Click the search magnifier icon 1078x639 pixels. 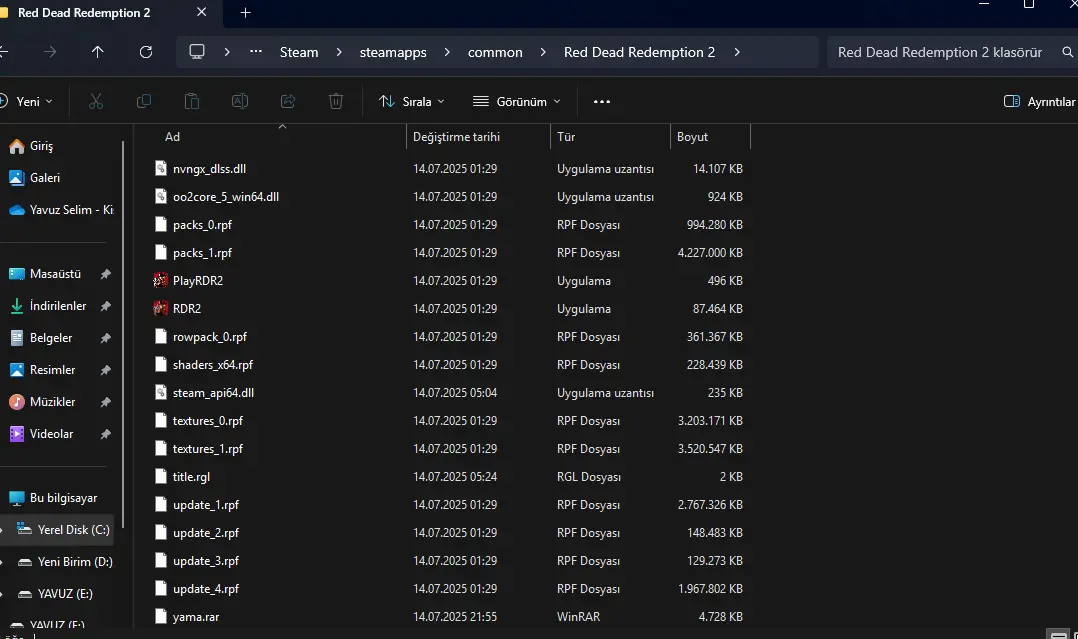point(1067,52)
